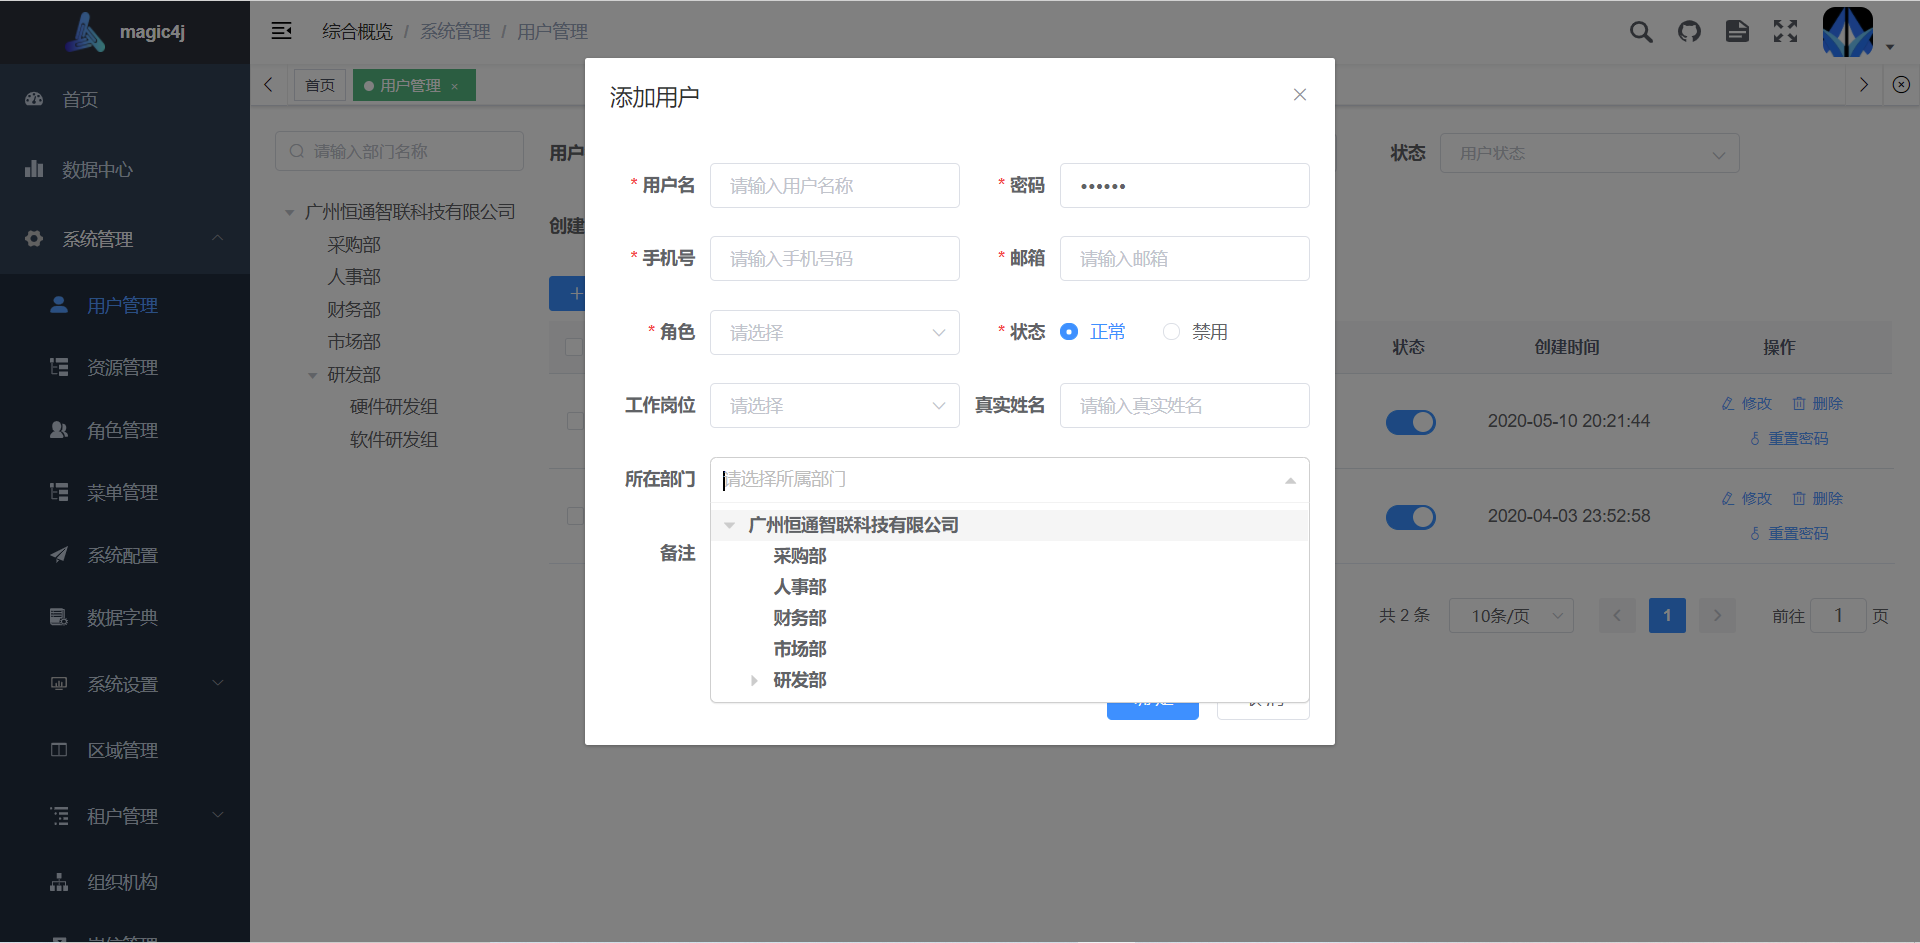Focus the 邮箱 input field

[1185, 259]
